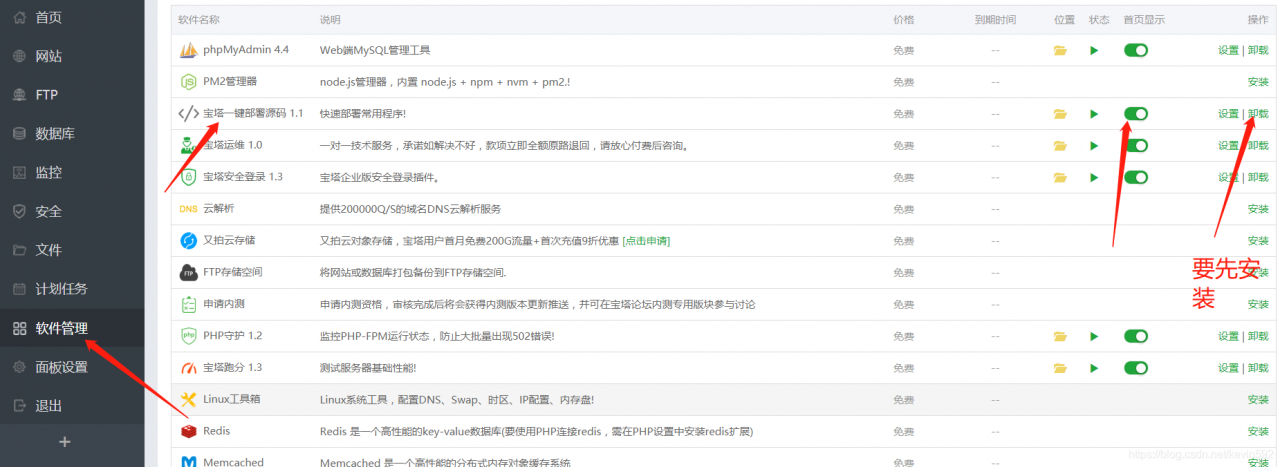
Task: Click the 到期时间 column header
Action: click(x=995, y=20)
